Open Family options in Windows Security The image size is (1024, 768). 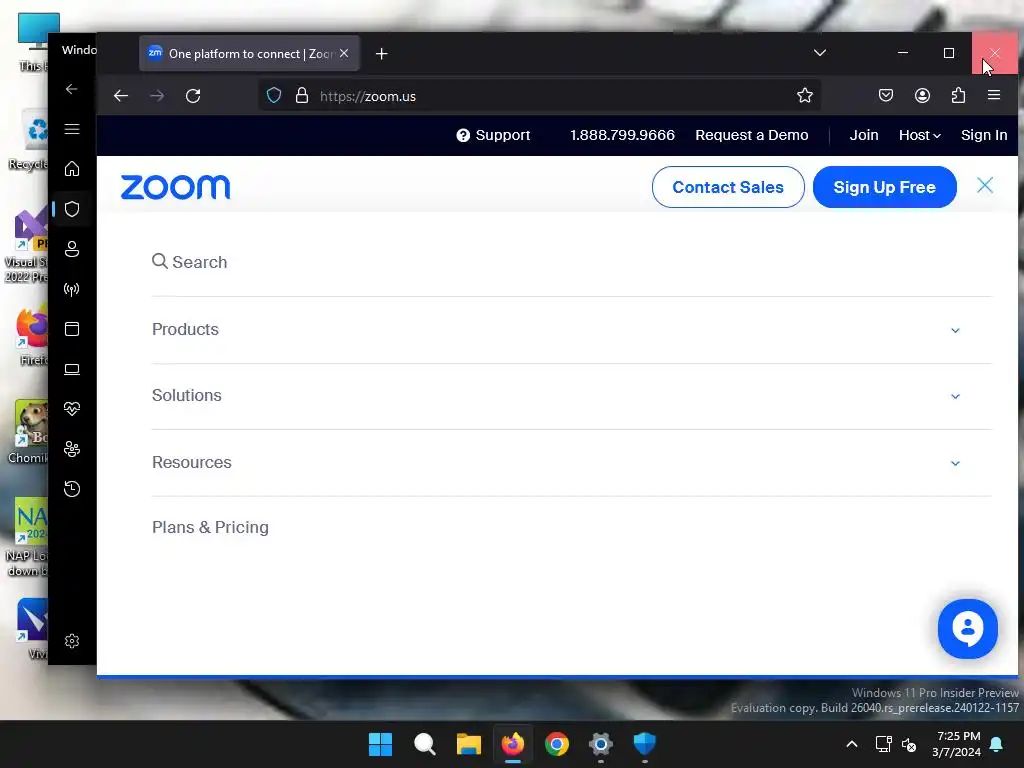(x=72, y=449)
